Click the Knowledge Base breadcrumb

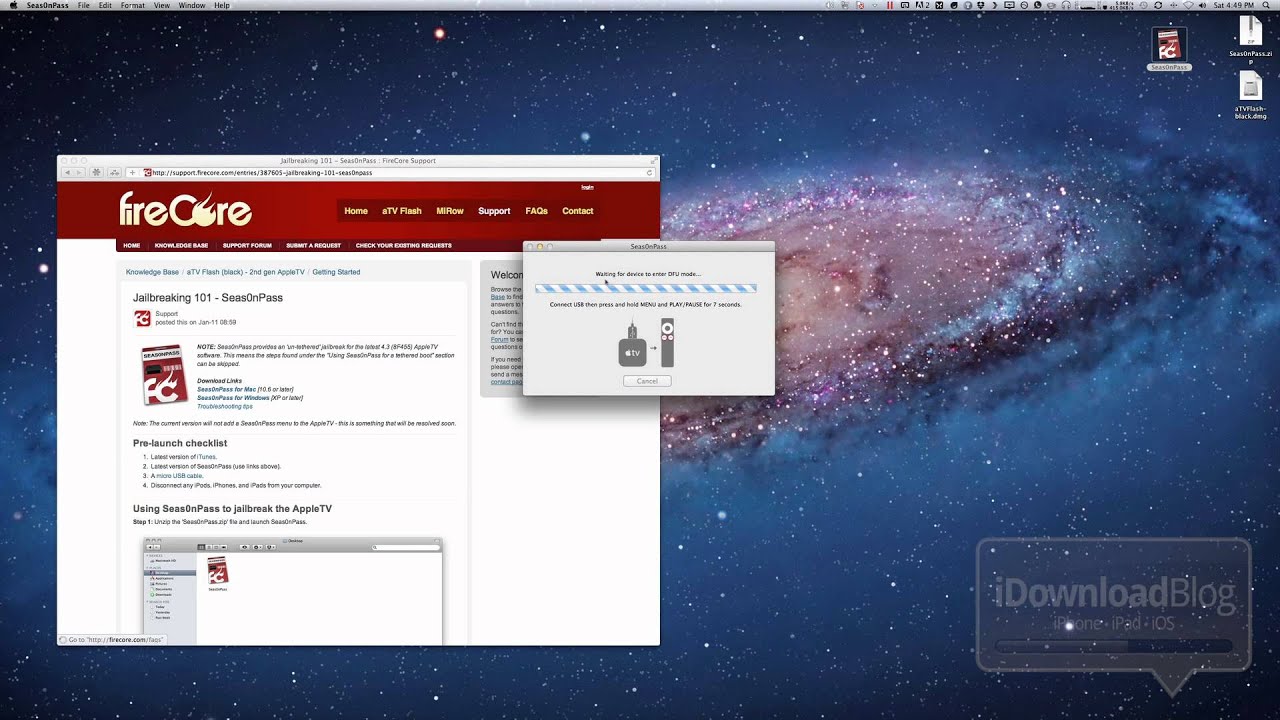tap(152, 272)
